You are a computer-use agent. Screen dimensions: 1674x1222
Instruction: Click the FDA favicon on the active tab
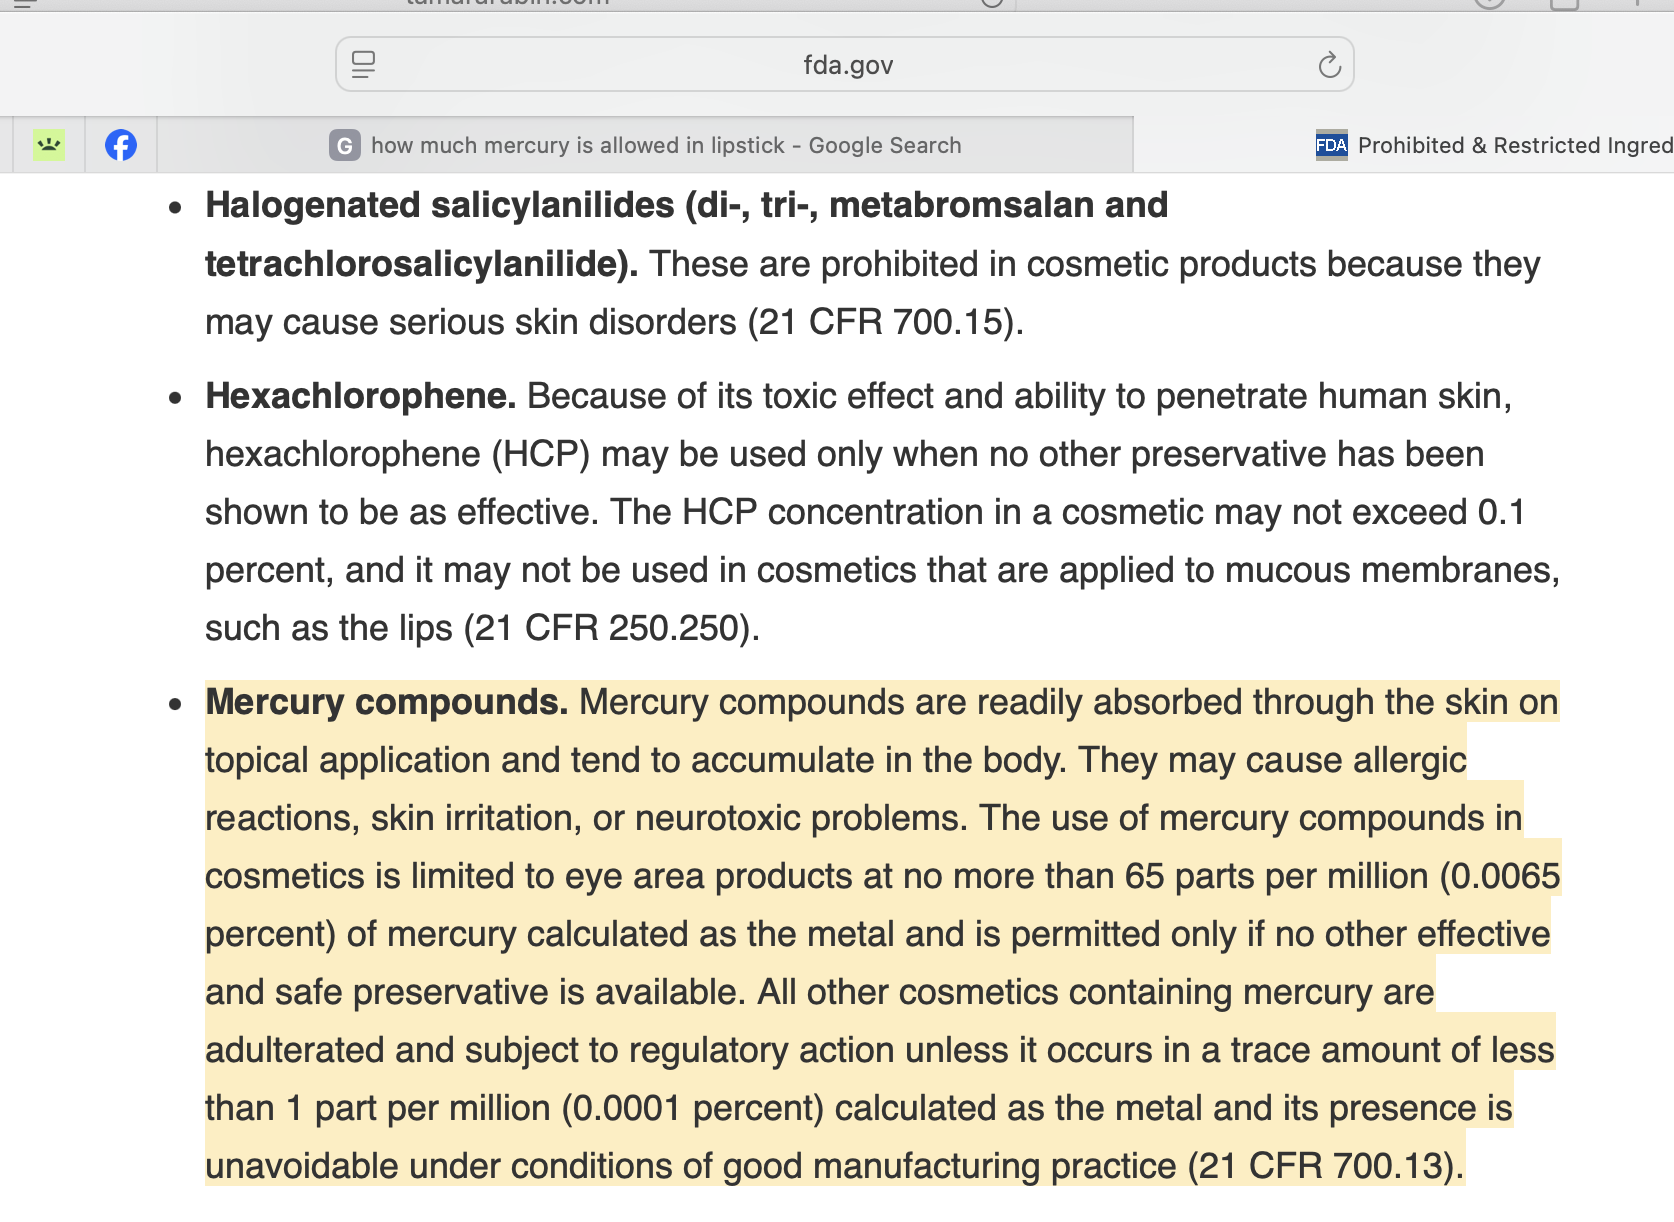point(1331,145)
